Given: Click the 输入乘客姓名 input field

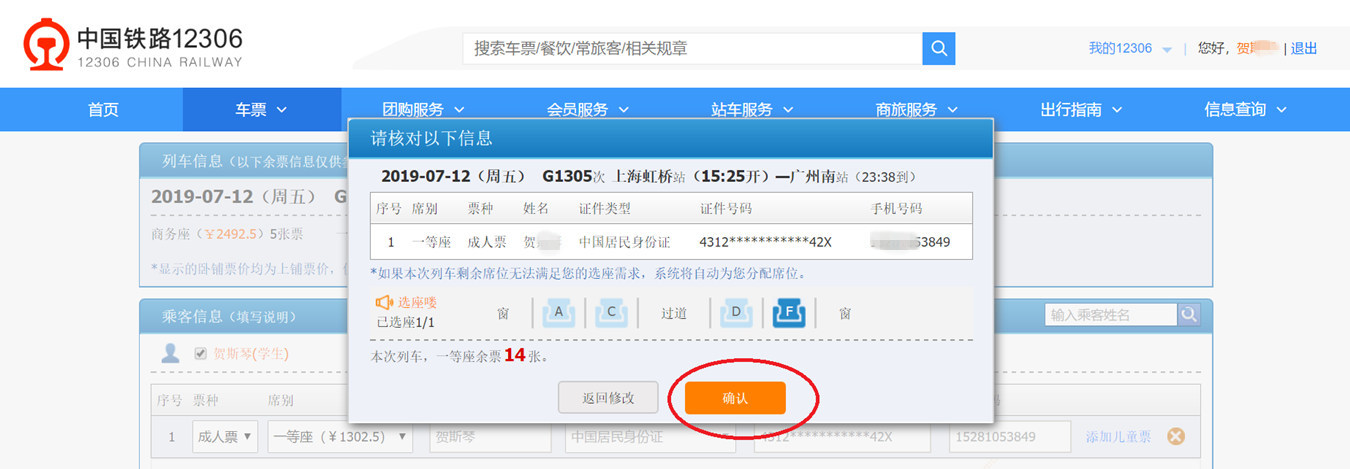Looking at the screenshot, I should (1110, 315).
